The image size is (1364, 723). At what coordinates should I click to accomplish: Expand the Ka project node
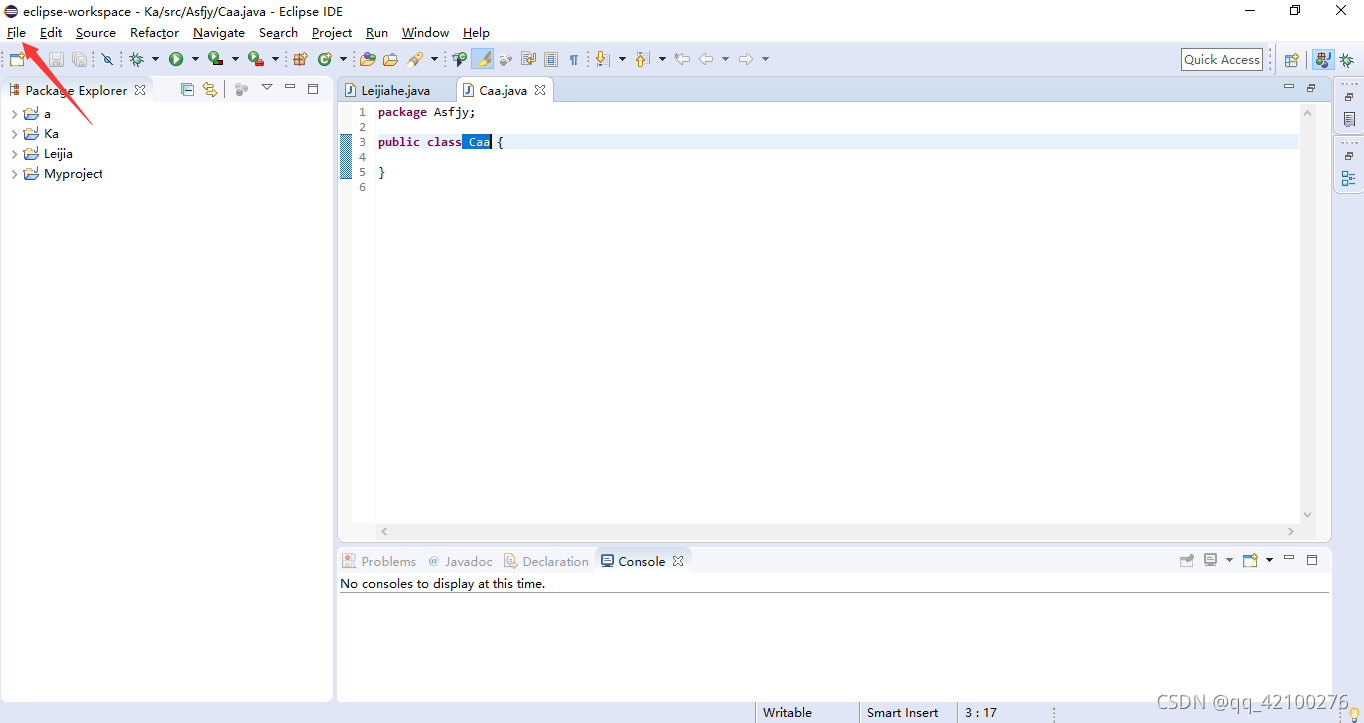(x=14, y=134)
